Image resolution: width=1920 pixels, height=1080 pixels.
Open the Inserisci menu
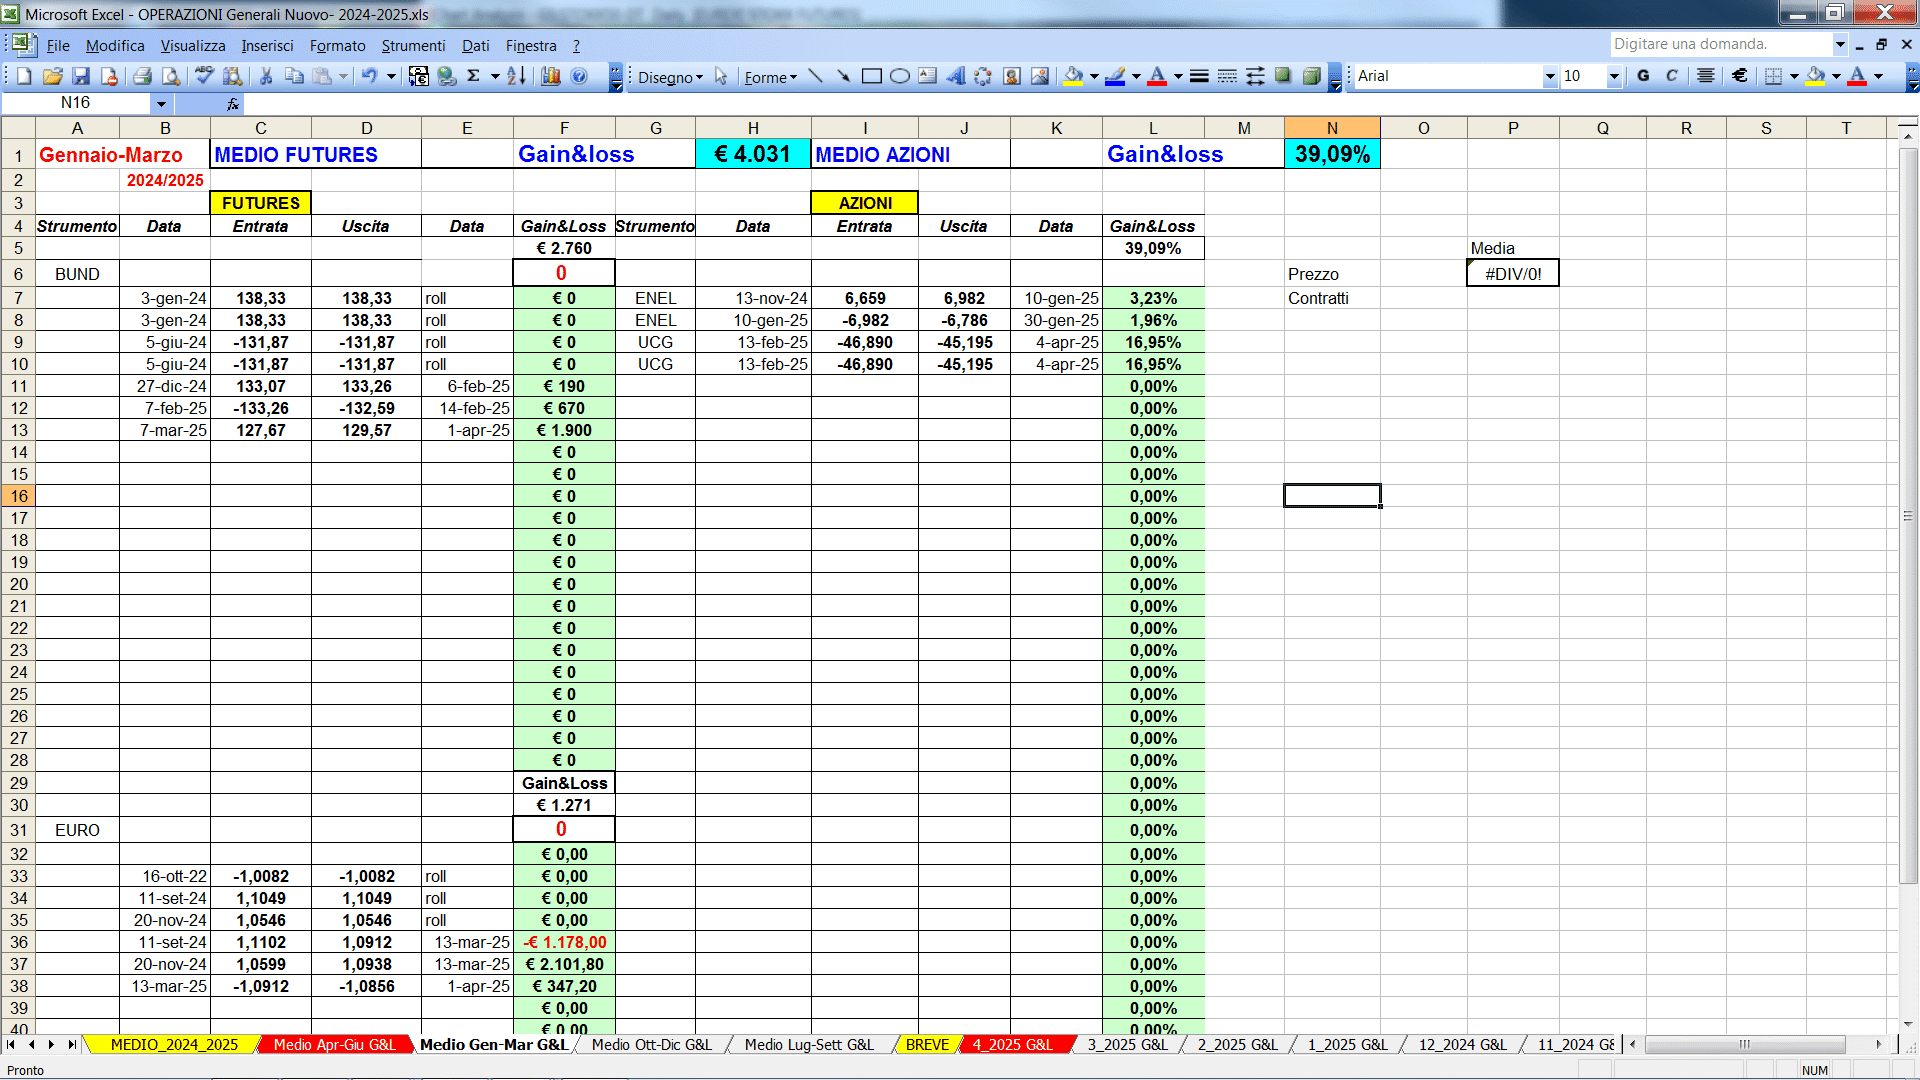click(x=267, y=46)
